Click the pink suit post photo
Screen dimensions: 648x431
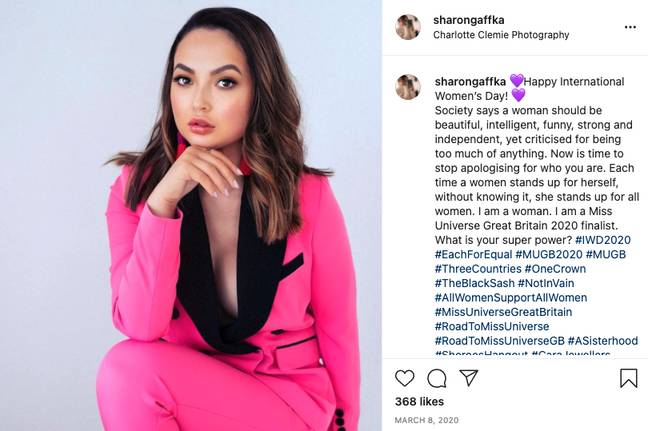tap(191, 215)
